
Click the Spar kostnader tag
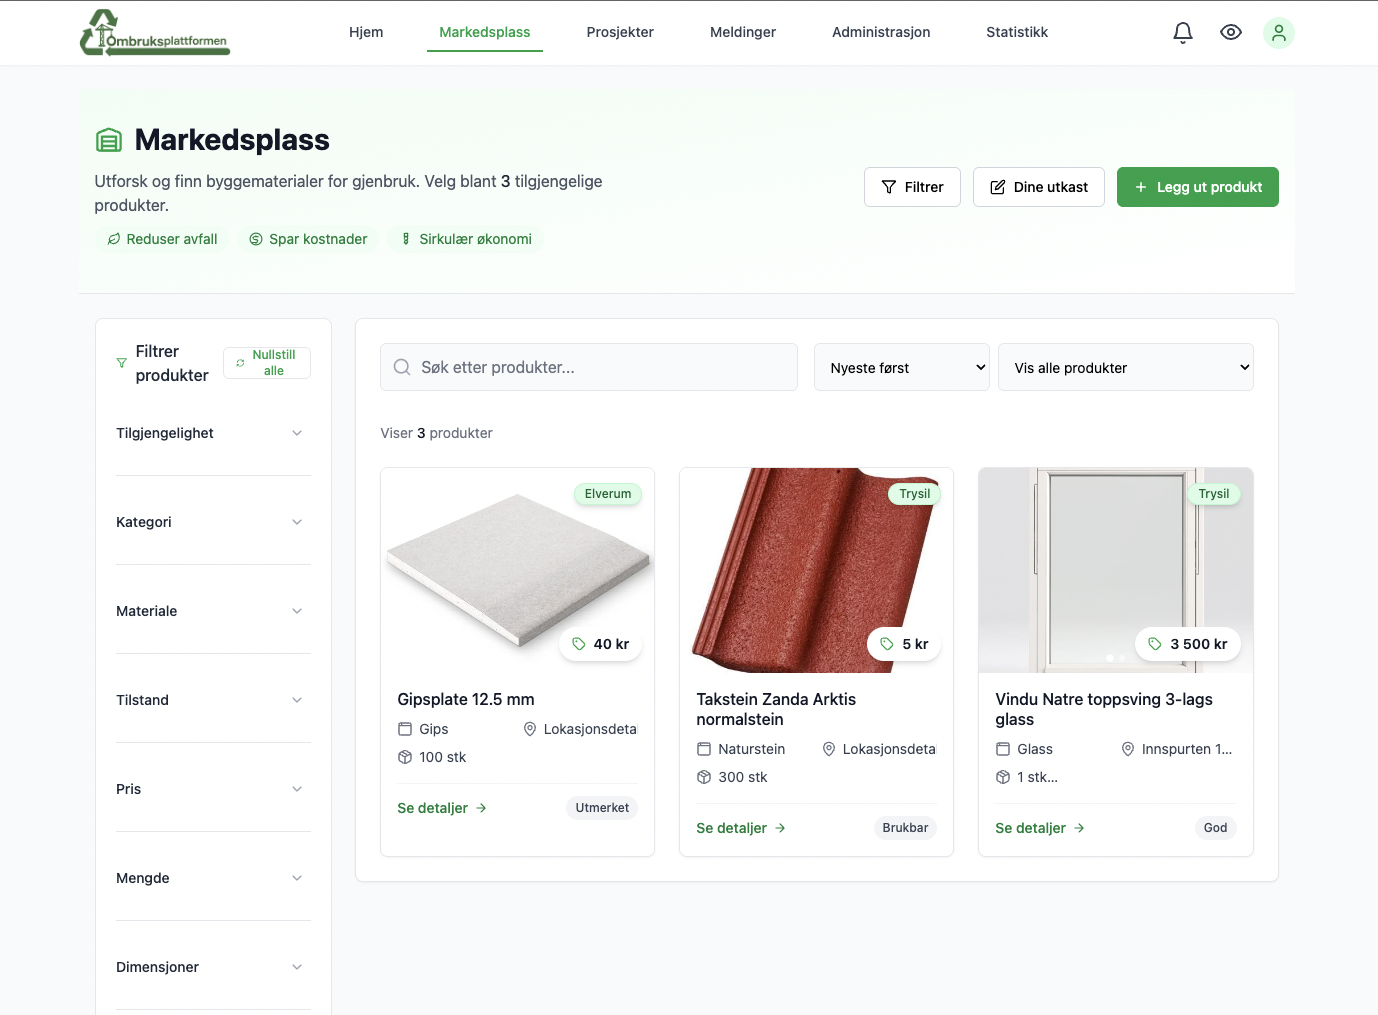[308, 239]
